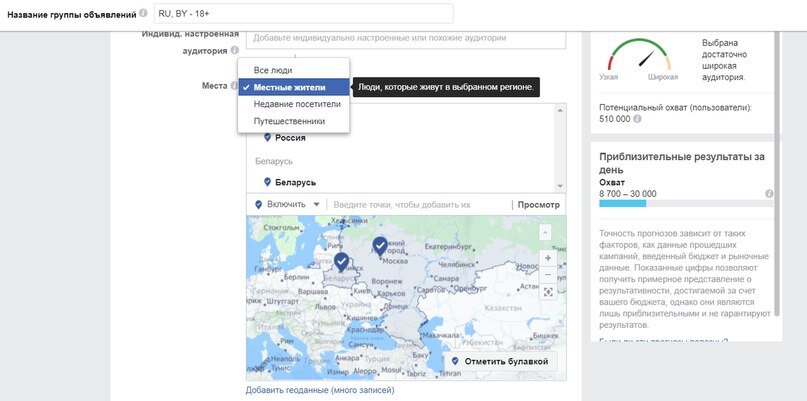The height and width of the screenshot is (401, 807).
Task: Click the map fullscreen/fit icon
Action: [548, 292]
